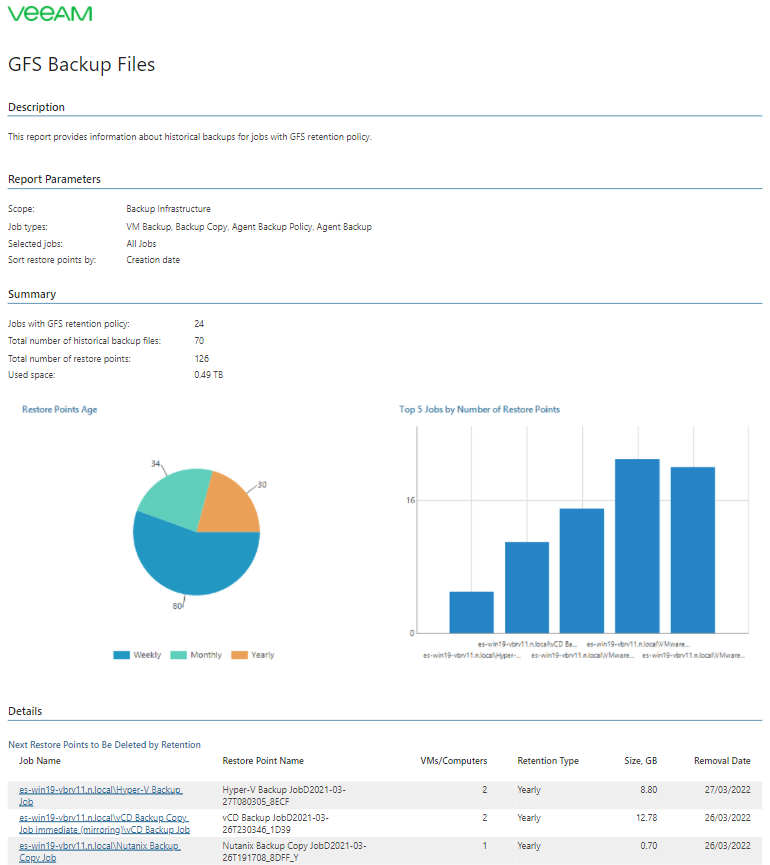The height and width of the screenshot is (865, 770).
Task: Click the pie chart label 30
Action: click(x=262, y=485)
